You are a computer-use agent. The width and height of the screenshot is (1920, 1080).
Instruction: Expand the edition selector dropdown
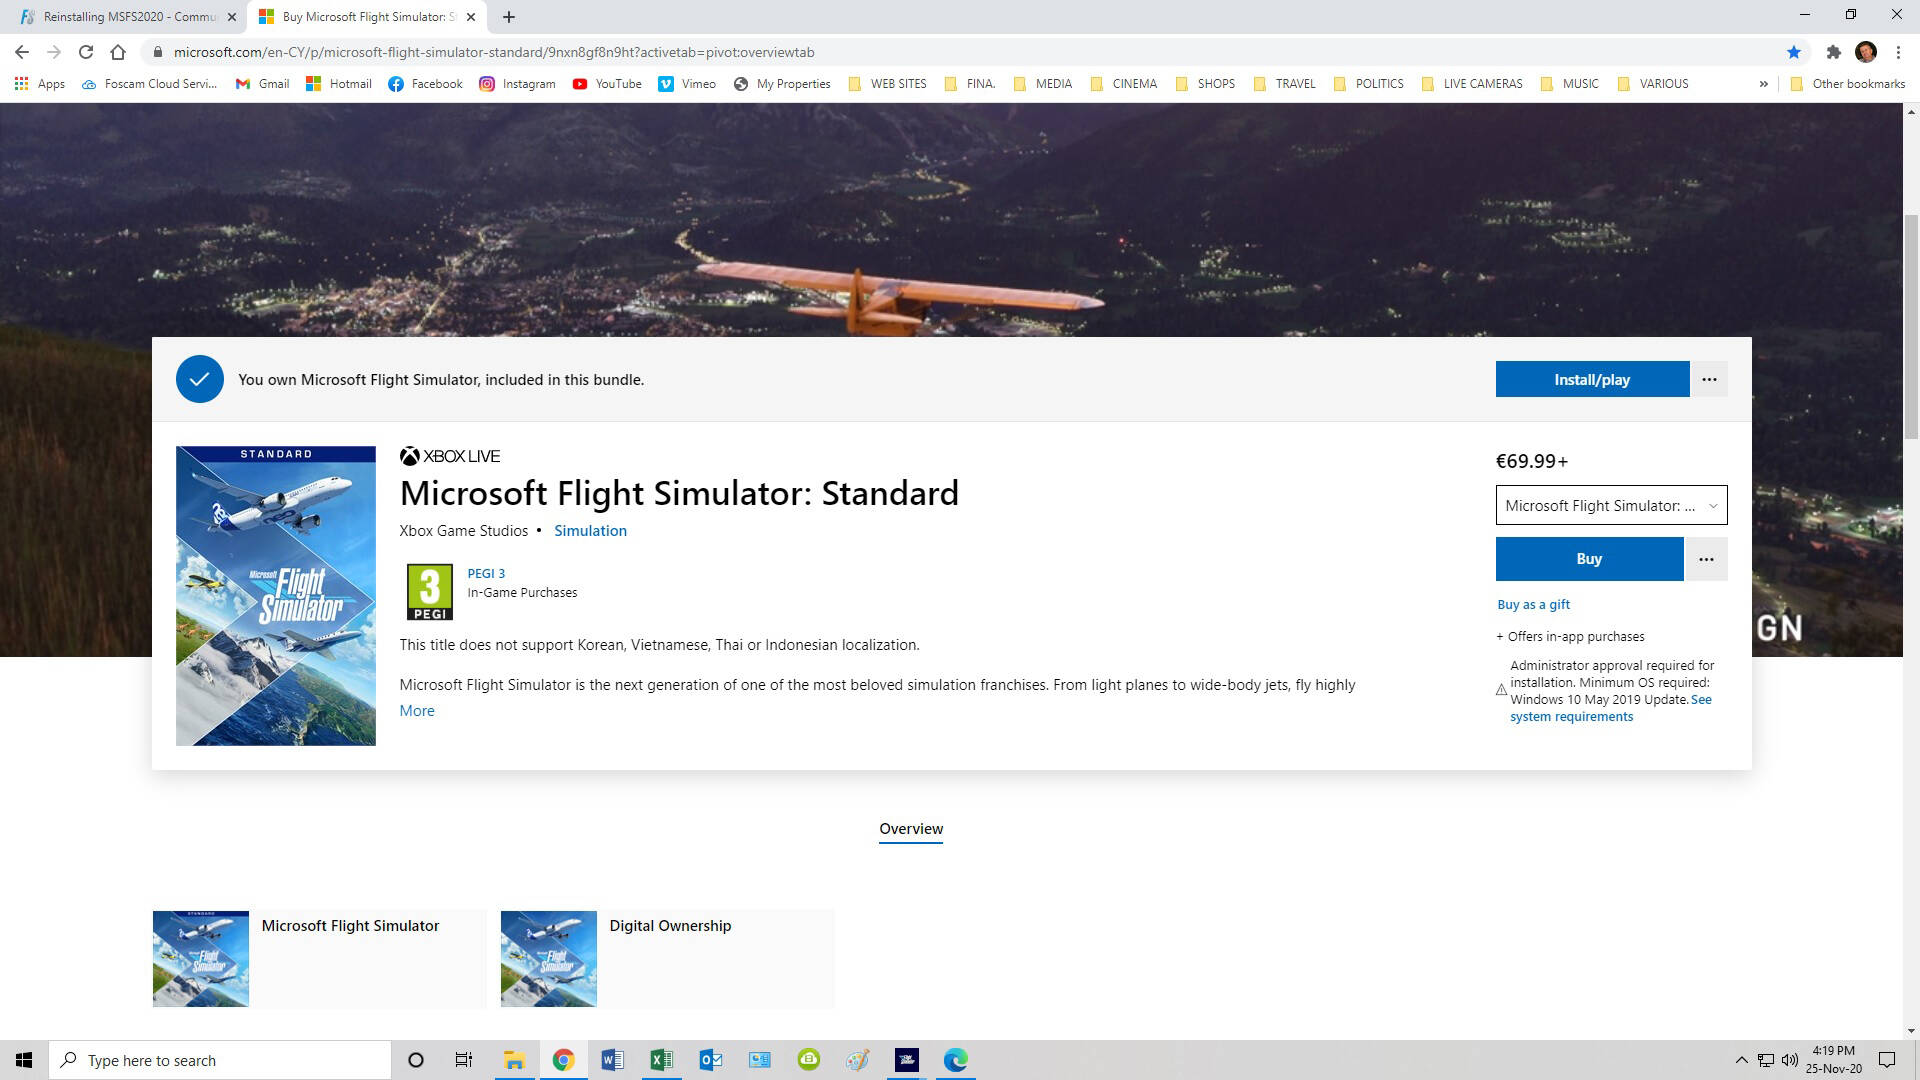pyautogui.click(x=1611, y=505)
